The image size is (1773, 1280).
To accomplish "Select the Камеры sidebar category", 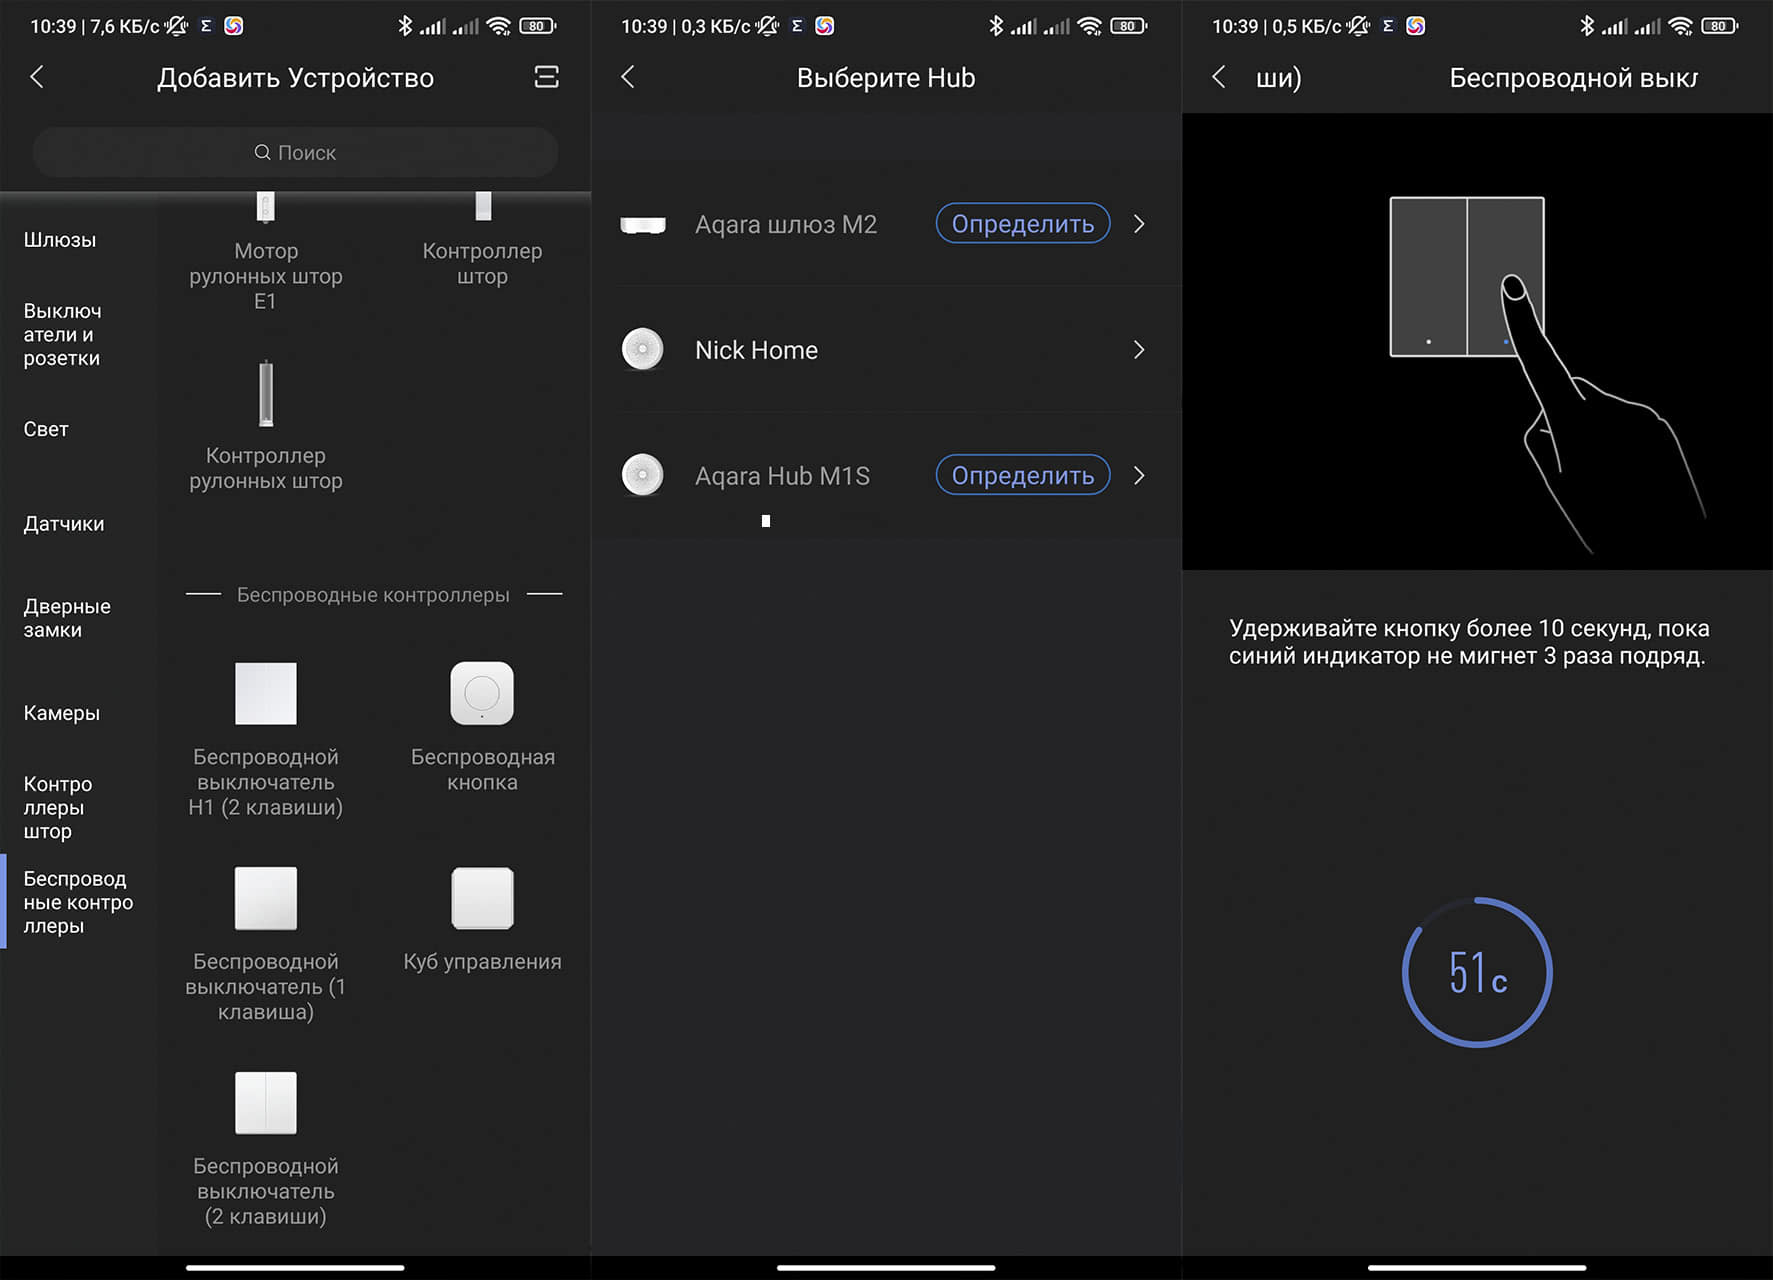I will pyautogui.click(x=62, y=713).
